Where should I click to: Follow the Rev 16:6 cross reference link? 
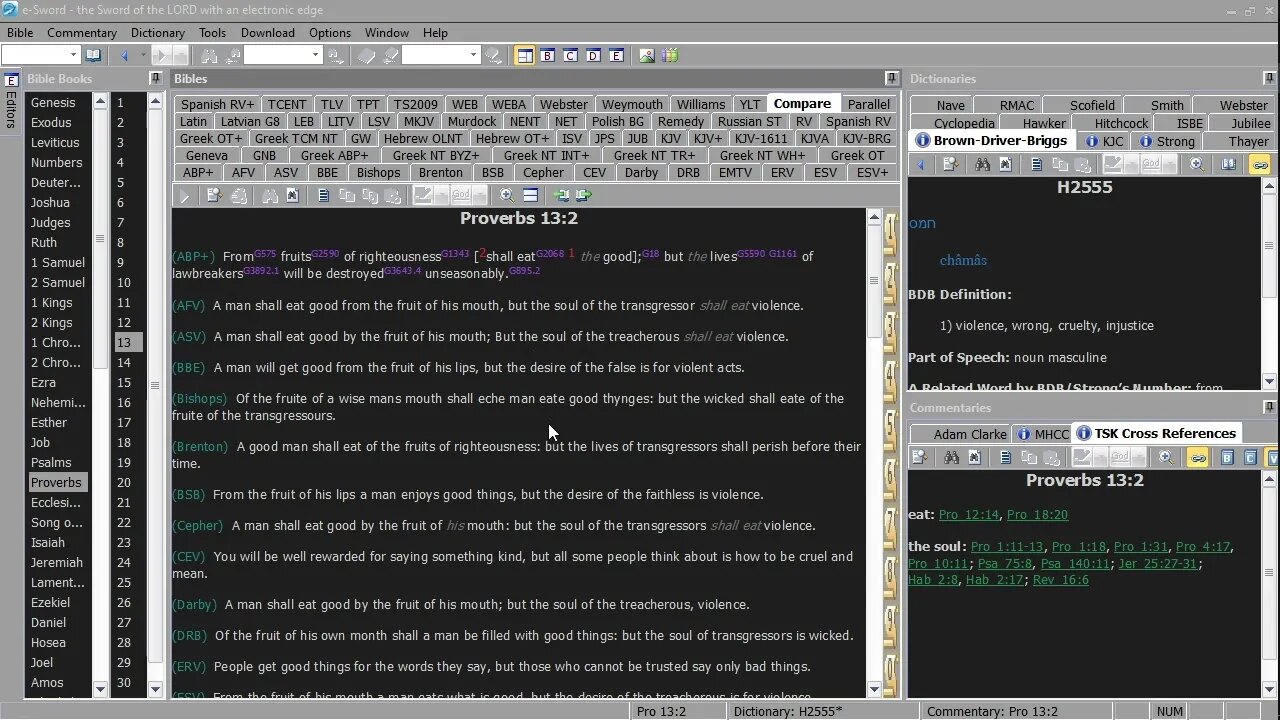click(x=1061, y=580)
